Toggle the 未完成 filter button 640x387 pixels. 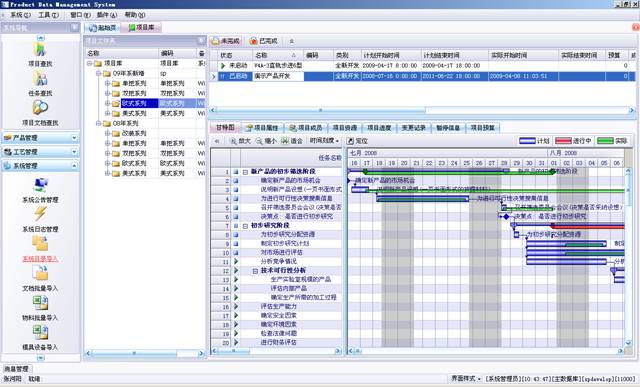(x=225, y=41)
